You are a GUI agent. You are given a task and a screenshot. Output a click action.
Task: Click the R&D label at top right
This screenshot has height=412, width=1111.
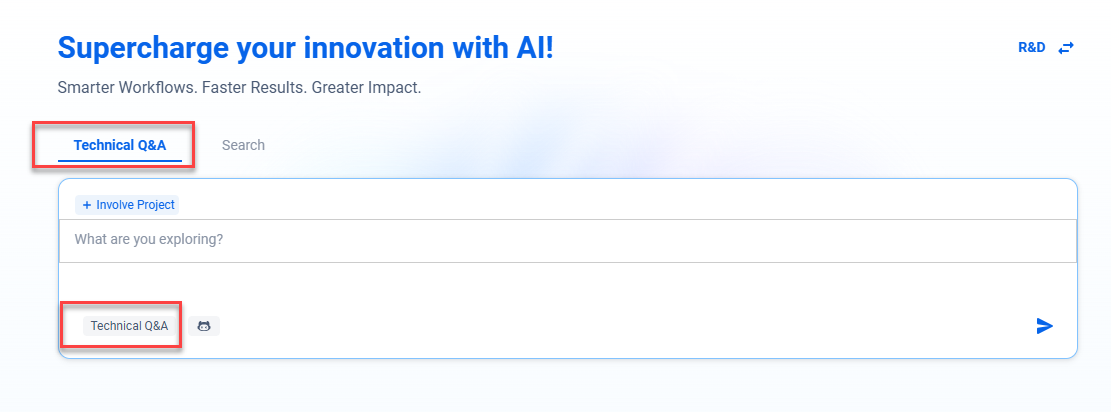1031,48
